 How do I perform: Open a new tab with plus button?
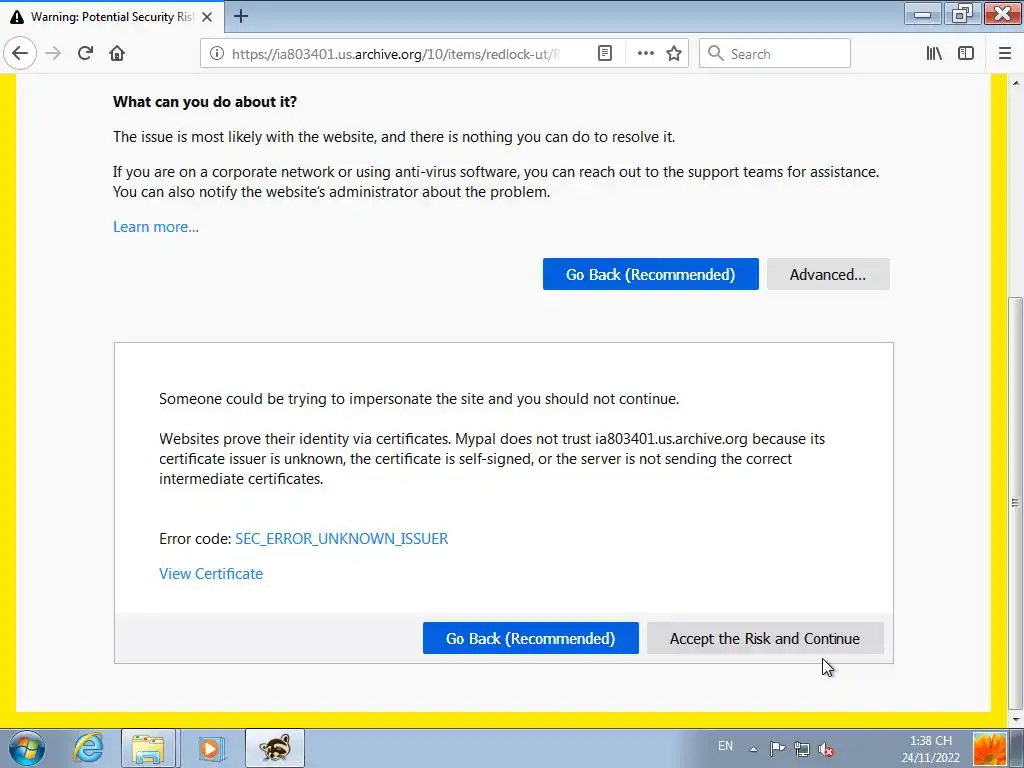(241, 16)
